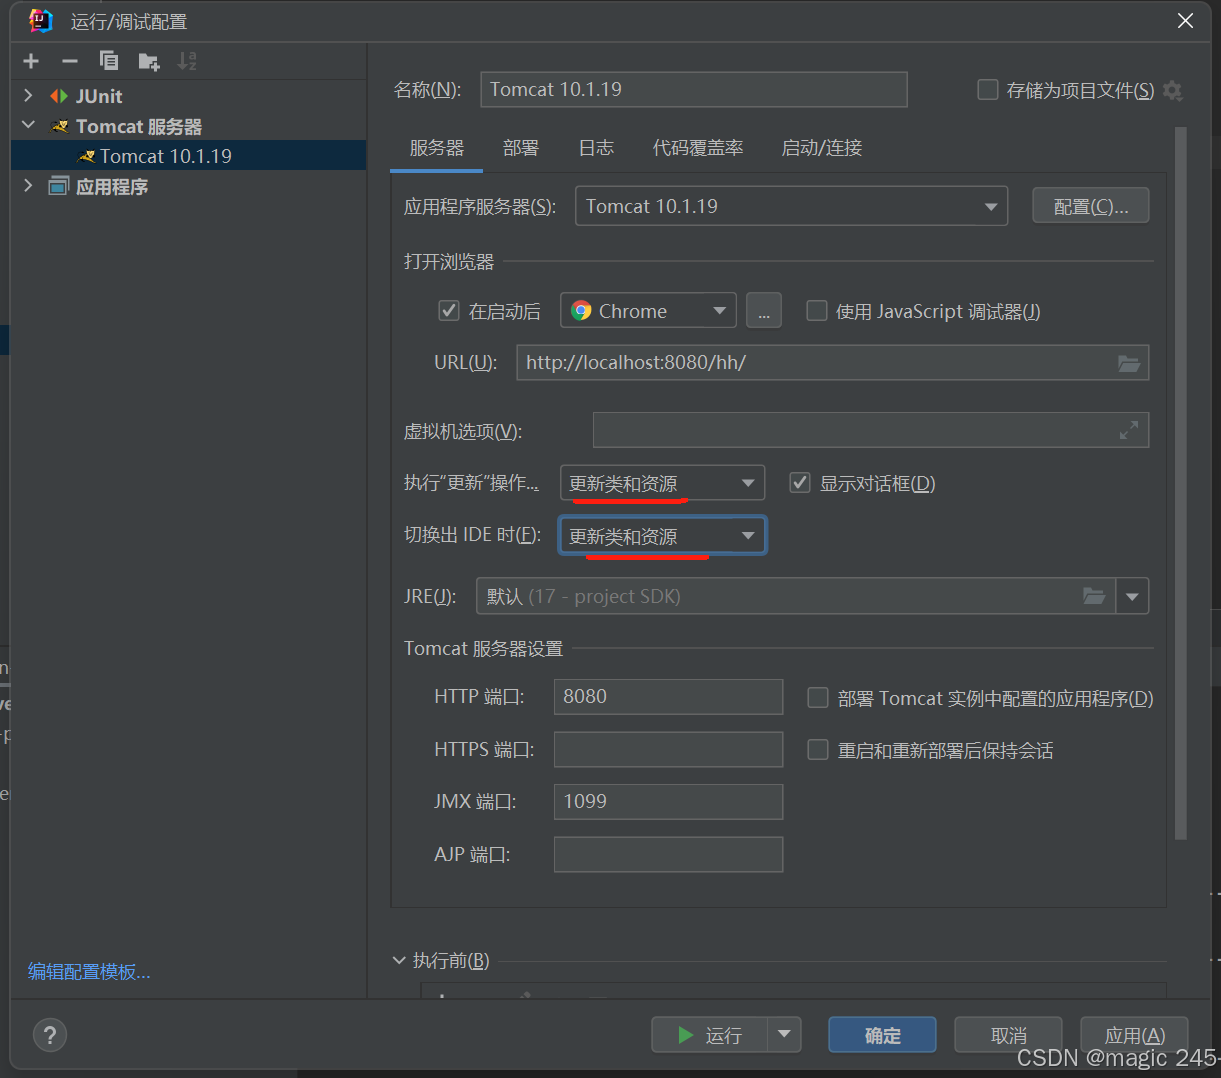Expand the JUnit tree node
Image resolution: width=1221 pixels, height=1078 pixels.
click(x=28, y=96)
